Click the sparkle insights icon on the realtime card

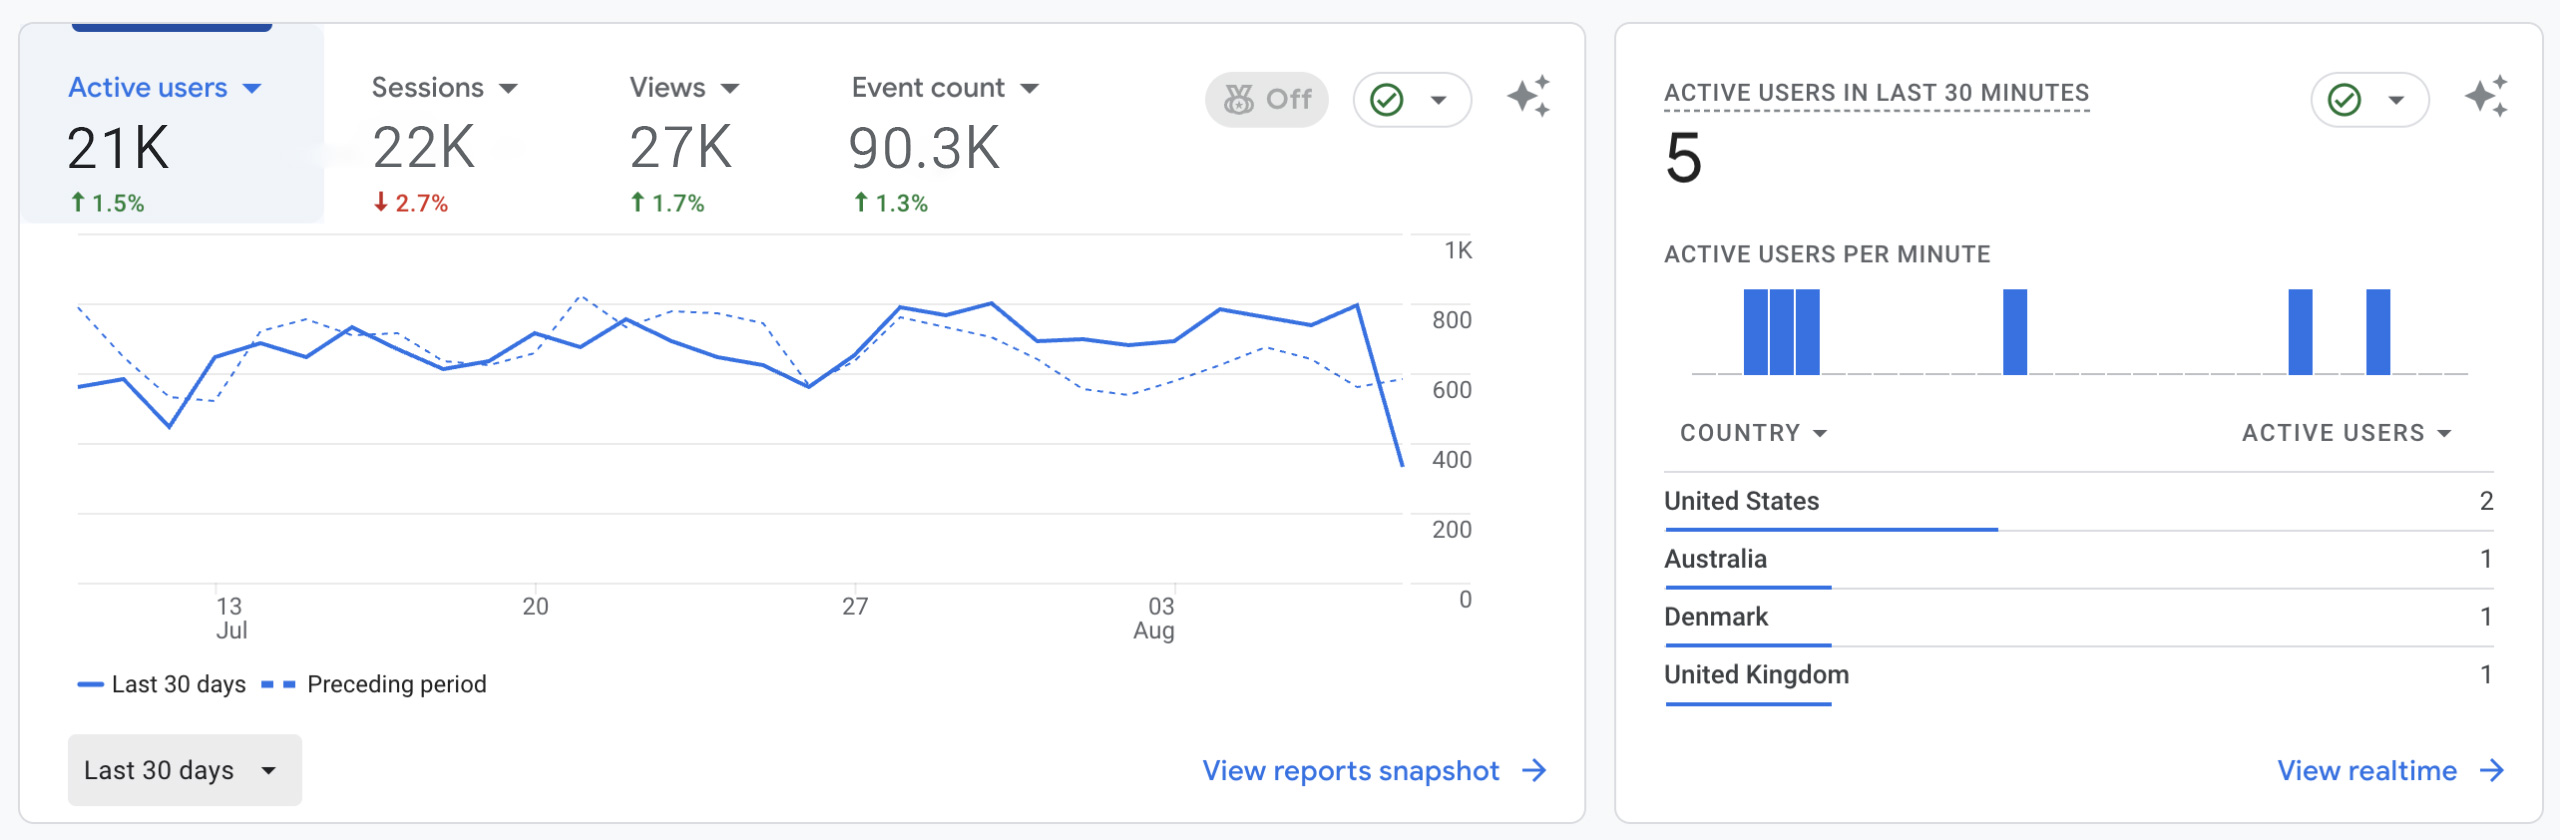click(x=2485, y=97)
